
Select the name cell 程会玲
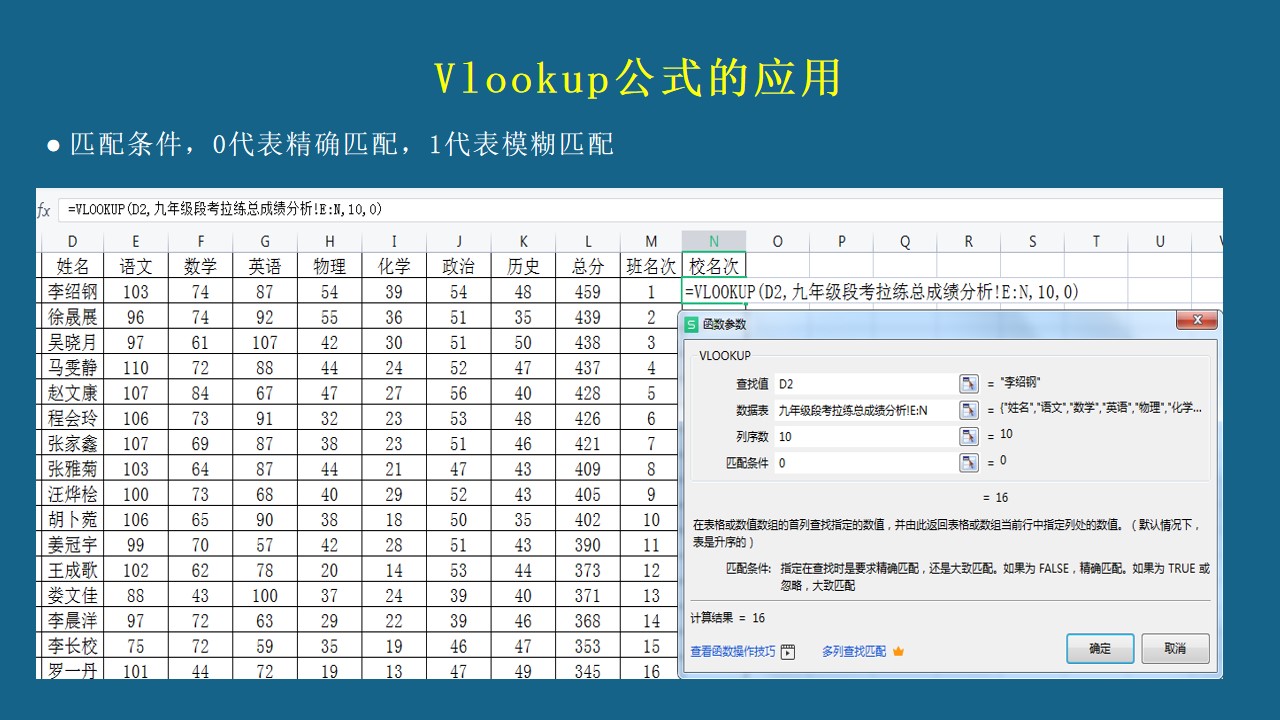pyautogui.click(x=72, y=418)
